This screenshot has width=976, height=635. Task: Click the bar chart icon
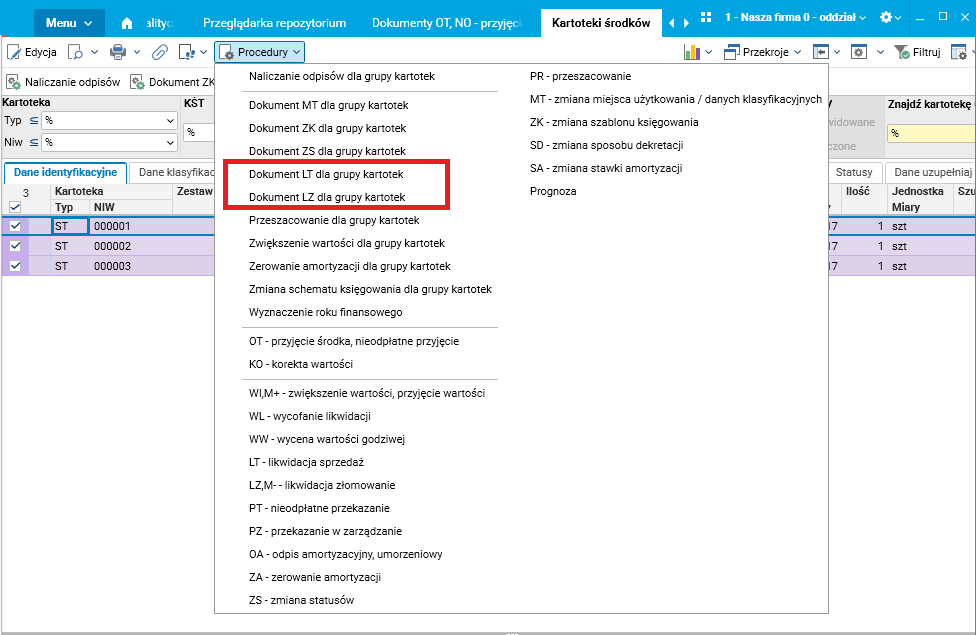[692, 52]
